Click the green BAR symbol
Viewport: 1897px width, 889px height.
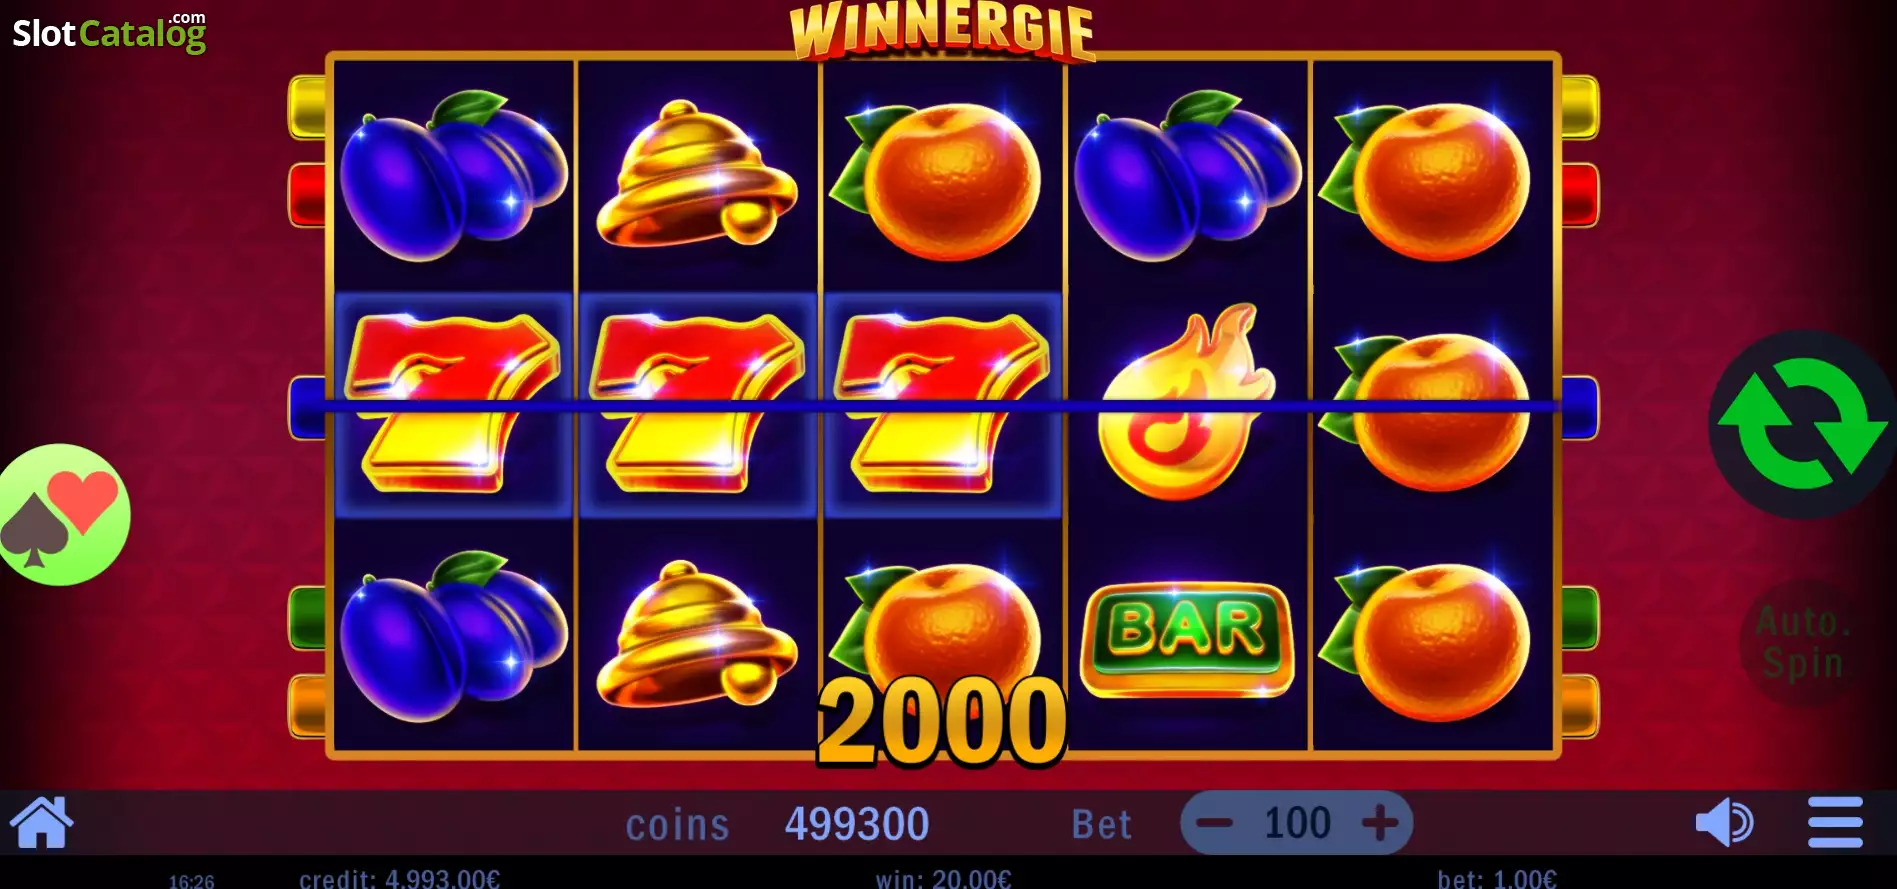(x=1187, y=639)
